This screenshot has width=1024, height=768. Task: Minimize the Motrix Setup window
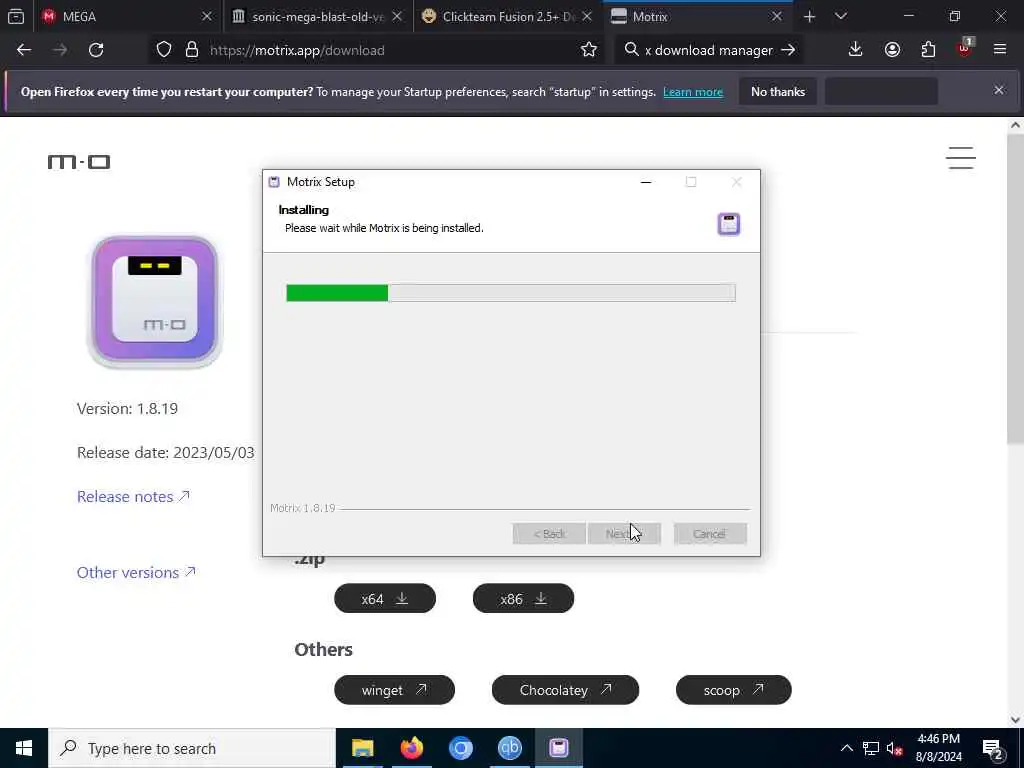click(x=646, y=182)
